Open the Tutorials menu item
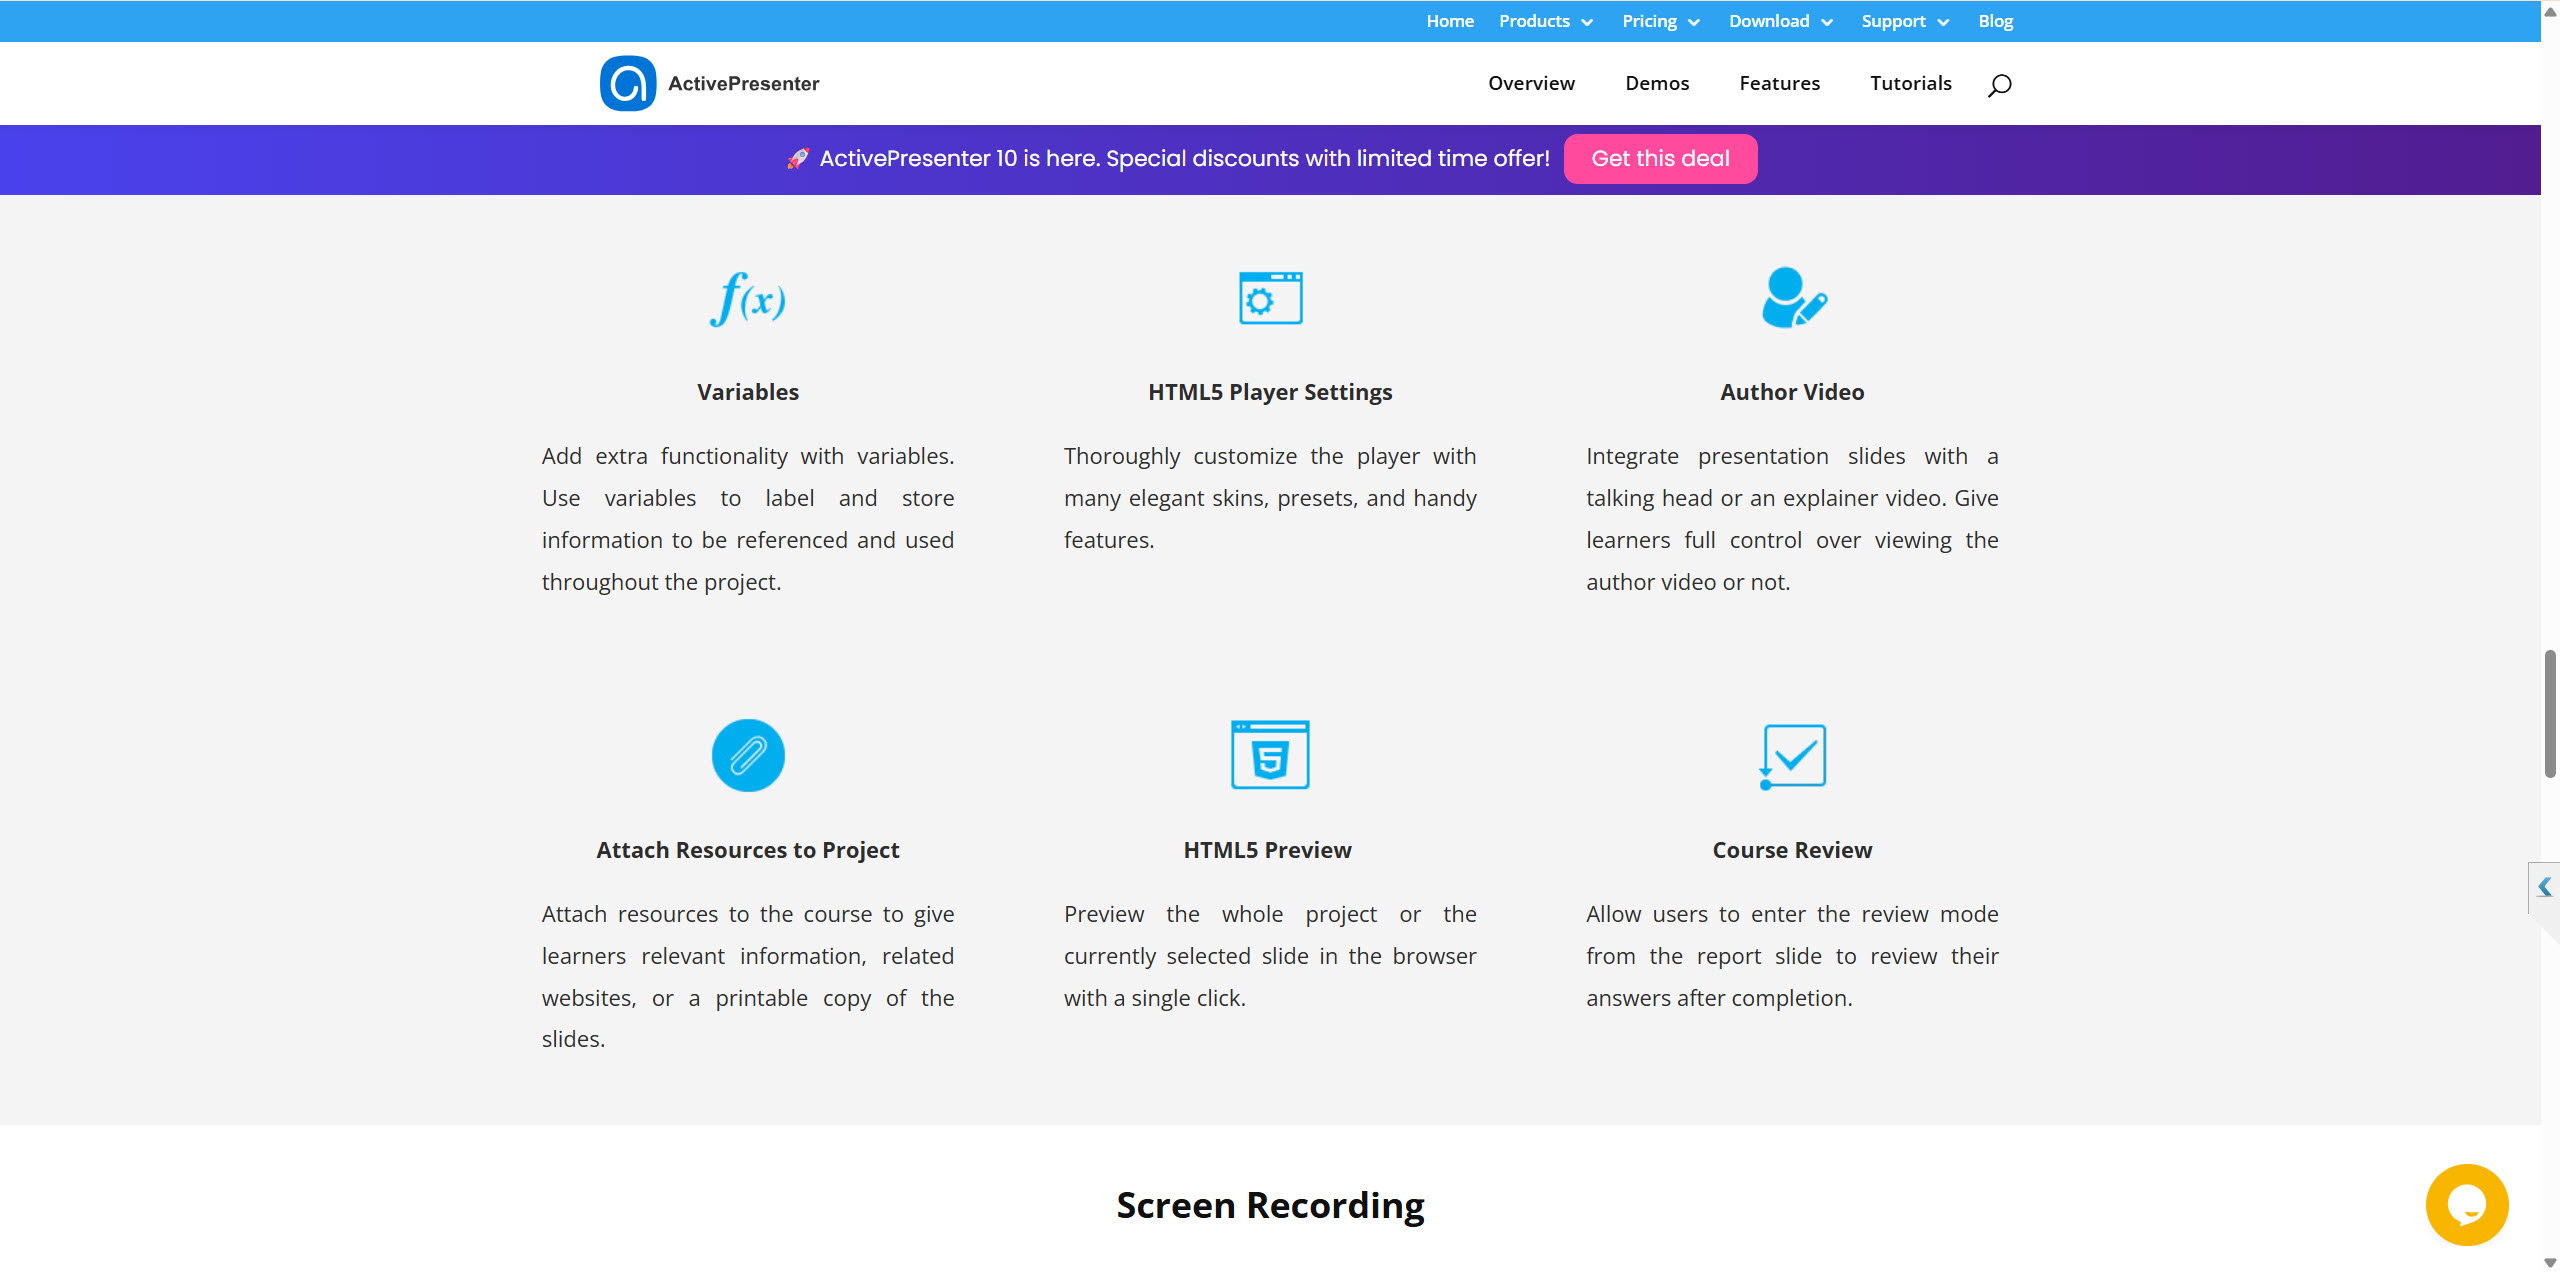This screenshot has height=1272, width=2560. pyautogui.click(x=1910, y=83)
